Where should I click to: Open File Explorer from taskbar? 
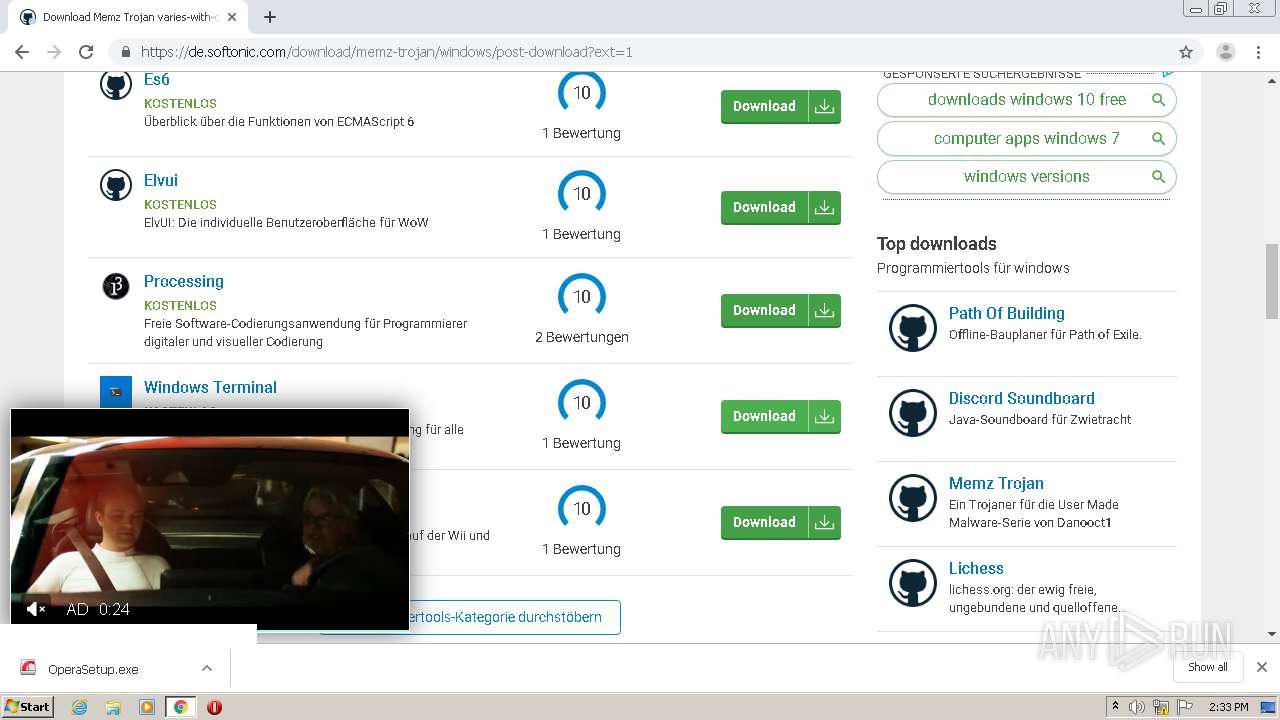(113, 707)
